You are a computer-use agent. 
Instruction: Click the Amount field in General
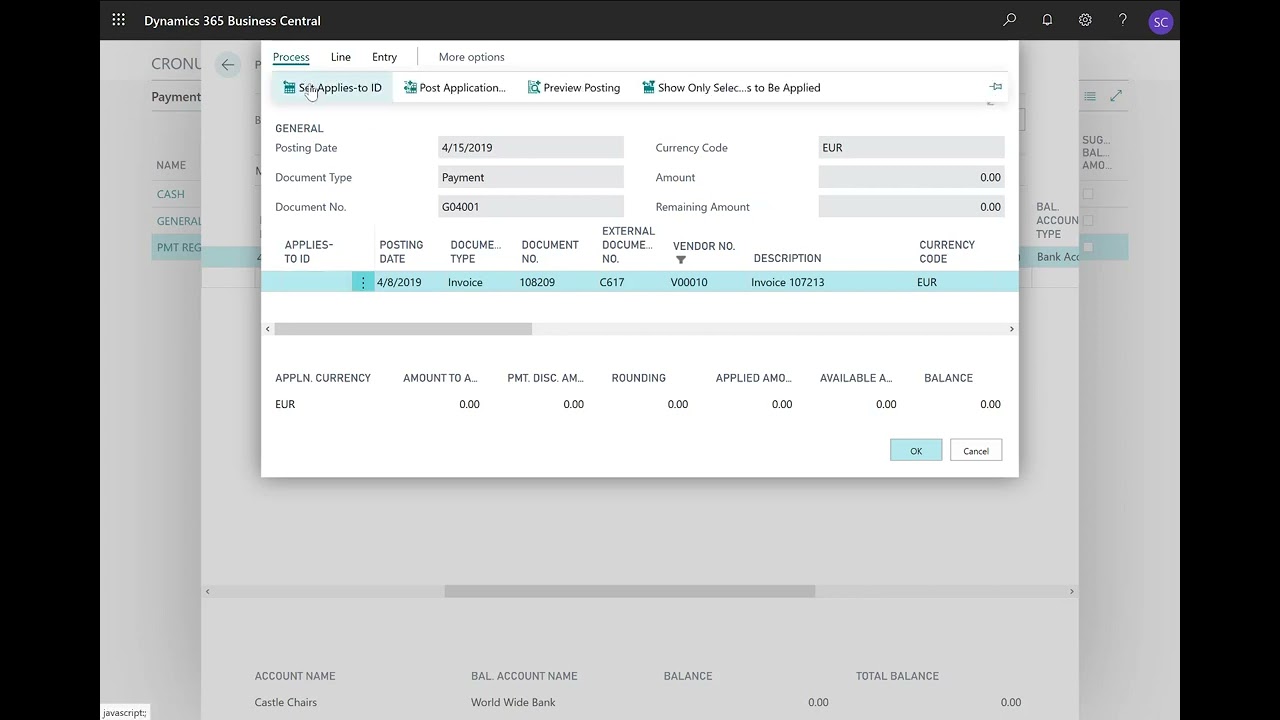[911, 177]
